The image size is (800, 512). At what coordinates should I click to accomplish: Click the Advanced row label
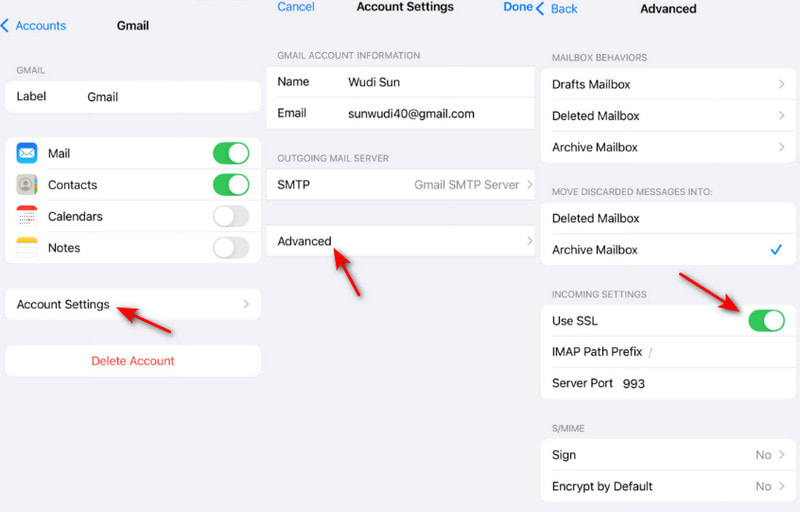(x=304, y=241)
